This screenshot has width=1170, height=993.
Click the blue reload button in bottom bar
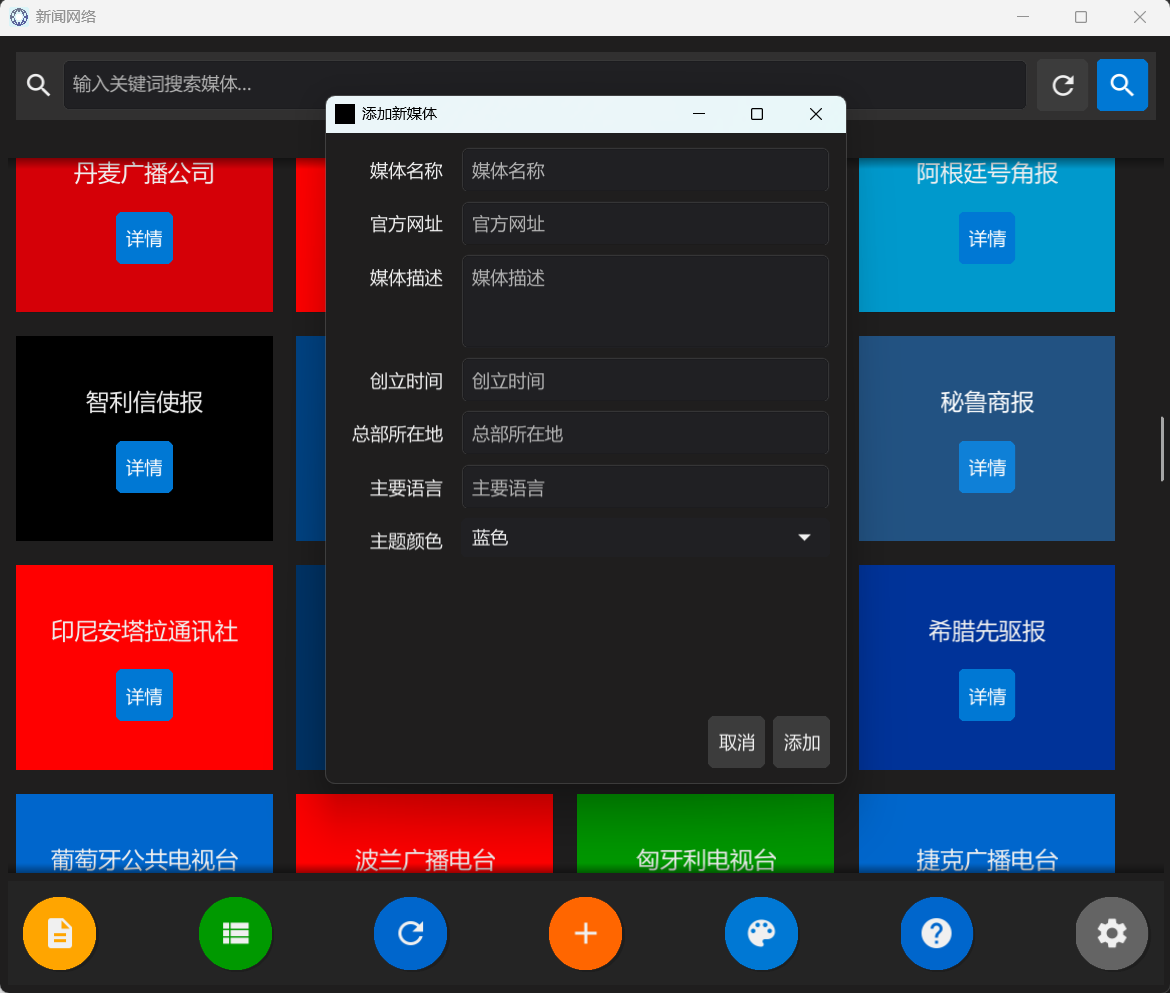410,933
